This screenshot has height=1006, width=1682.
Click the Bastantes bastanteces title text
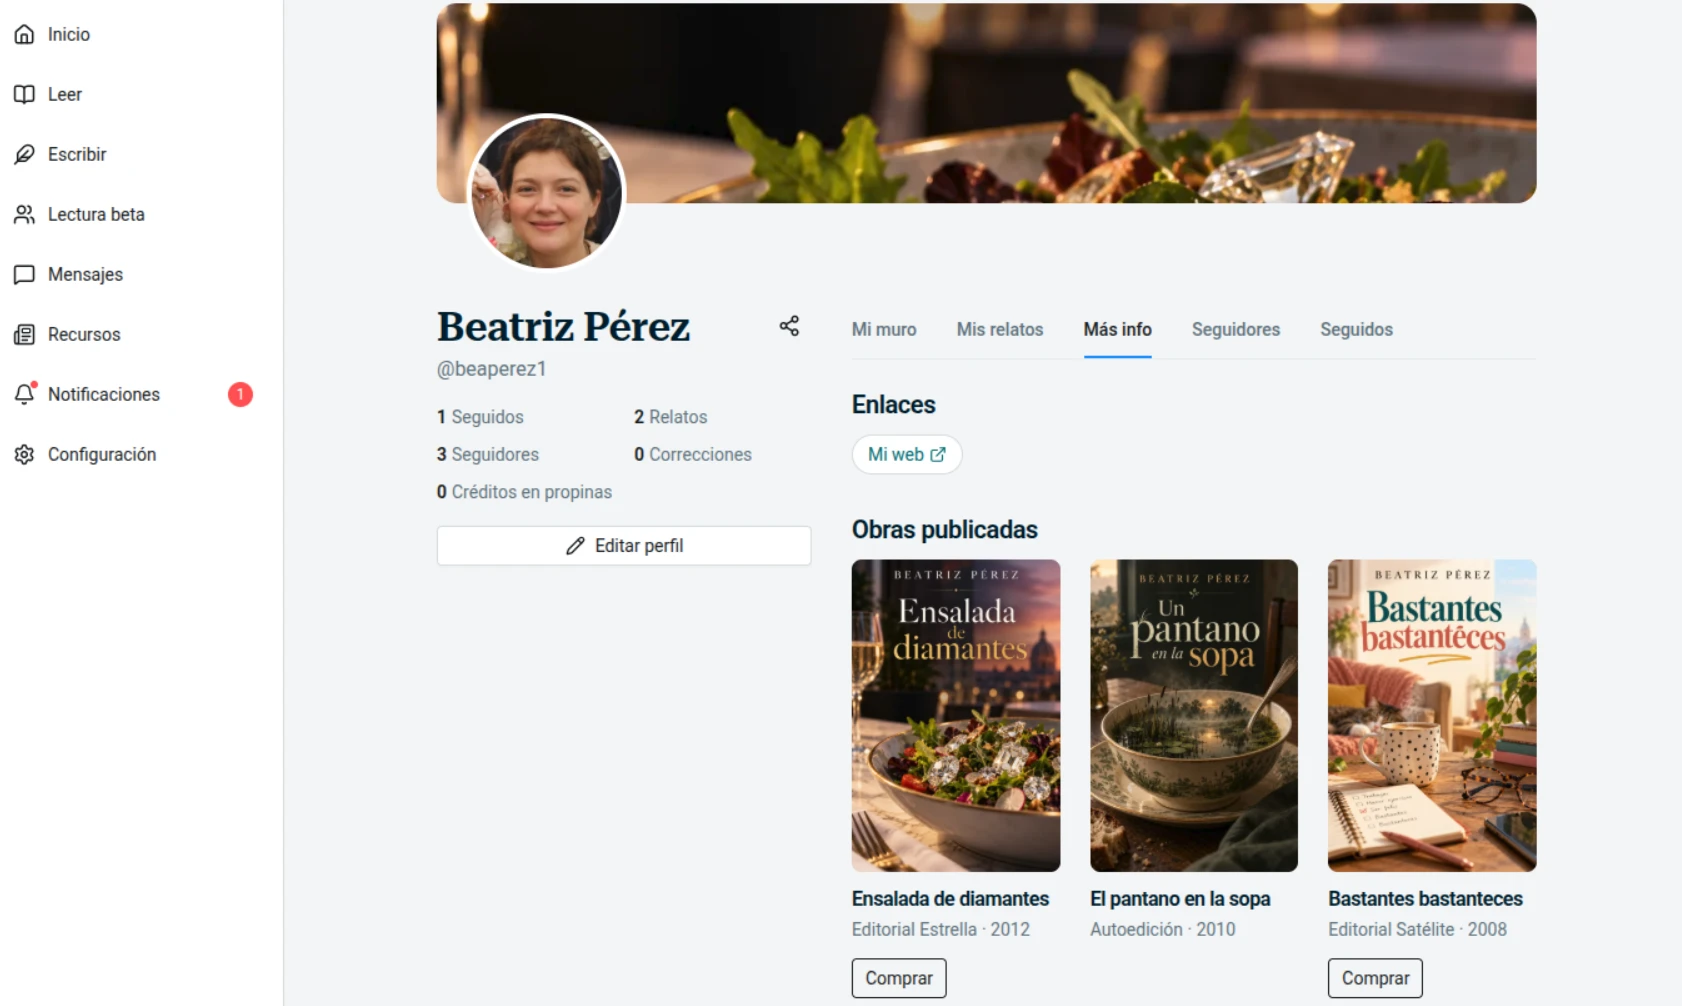click(1425, 899)
